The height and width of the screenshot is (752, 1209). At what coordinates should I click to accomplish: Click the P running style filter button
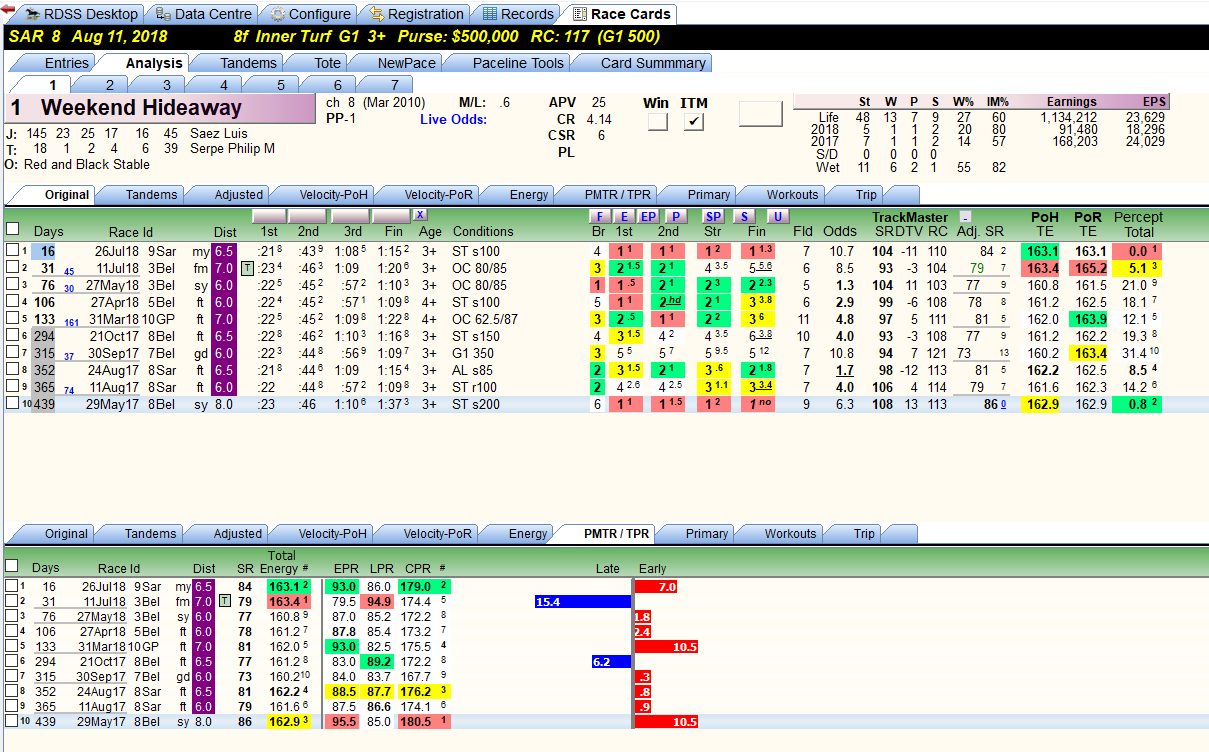tap(675, 216)
